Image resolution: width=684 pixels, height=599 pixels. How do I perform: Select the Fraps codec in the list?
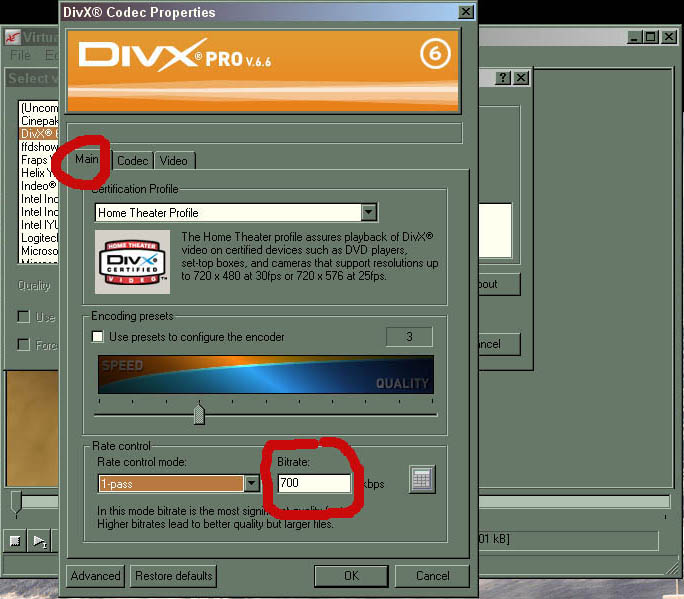(x=39, y=160)
